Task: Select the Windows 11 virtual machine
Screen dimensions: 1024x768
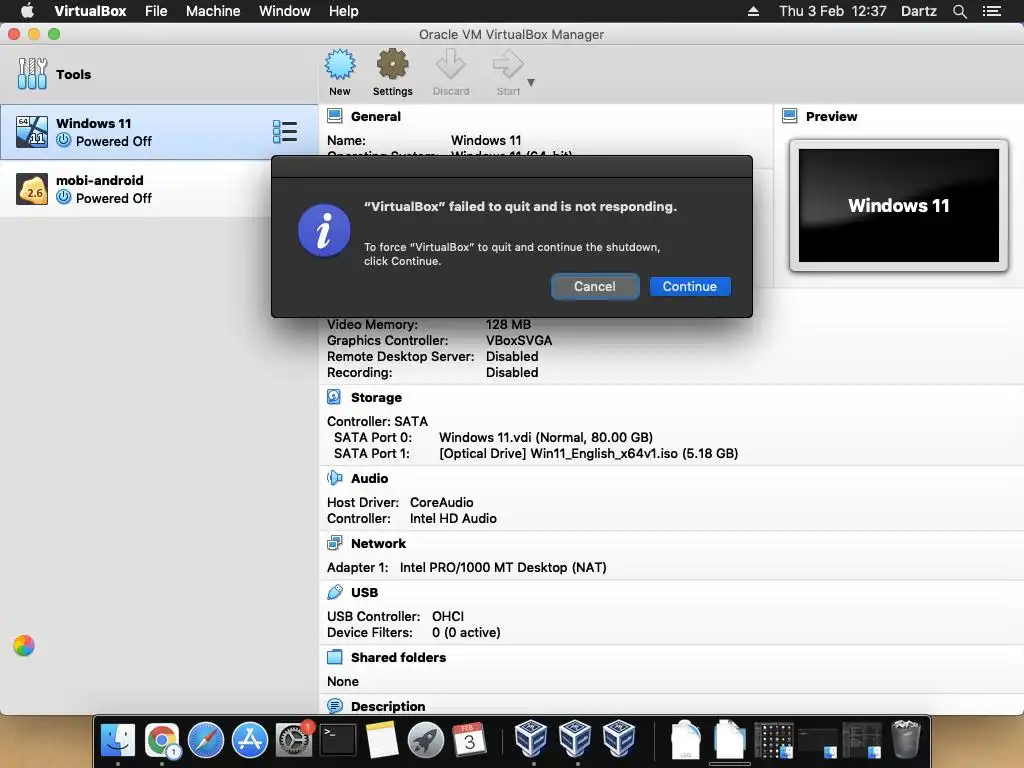Action: point(159,131)
